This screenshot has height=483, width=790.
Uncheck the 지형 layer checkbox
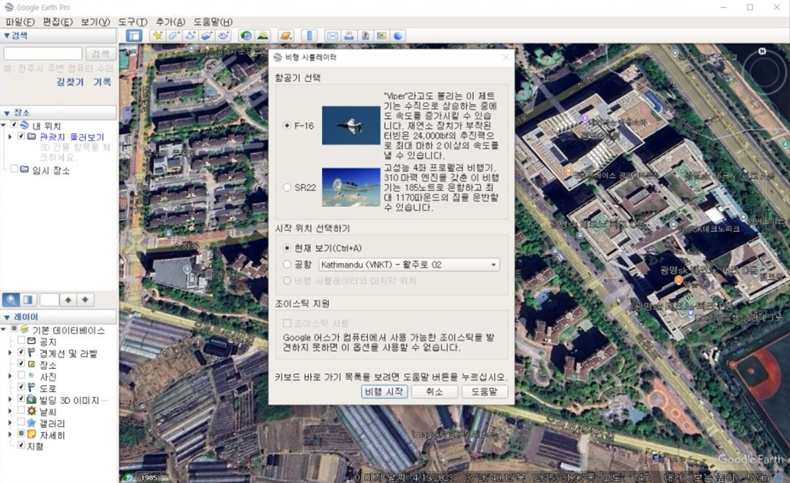coord(21,445)
